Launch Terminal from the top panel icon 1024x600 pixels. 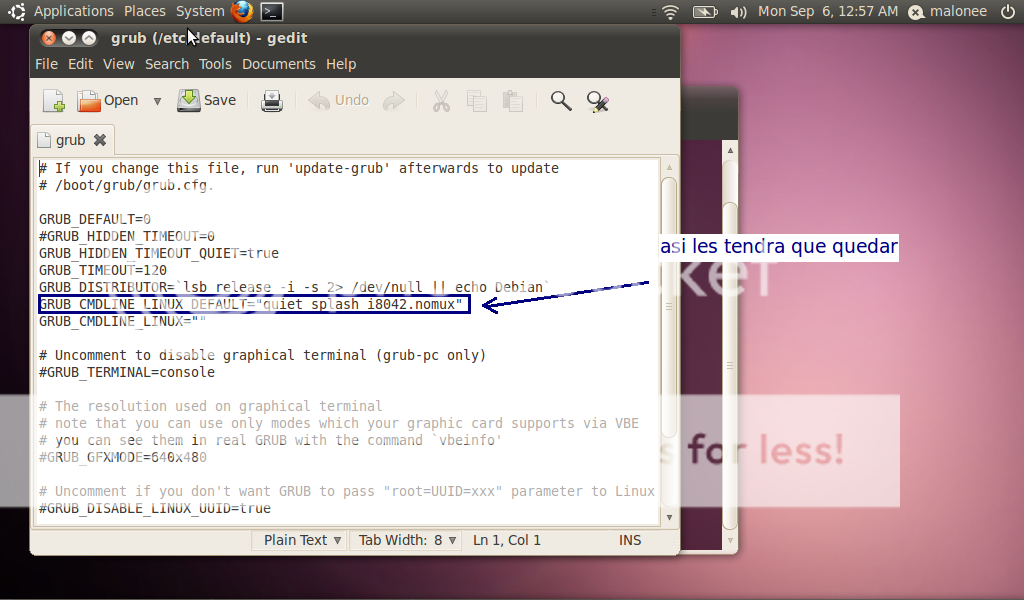[x=272, y=11]
